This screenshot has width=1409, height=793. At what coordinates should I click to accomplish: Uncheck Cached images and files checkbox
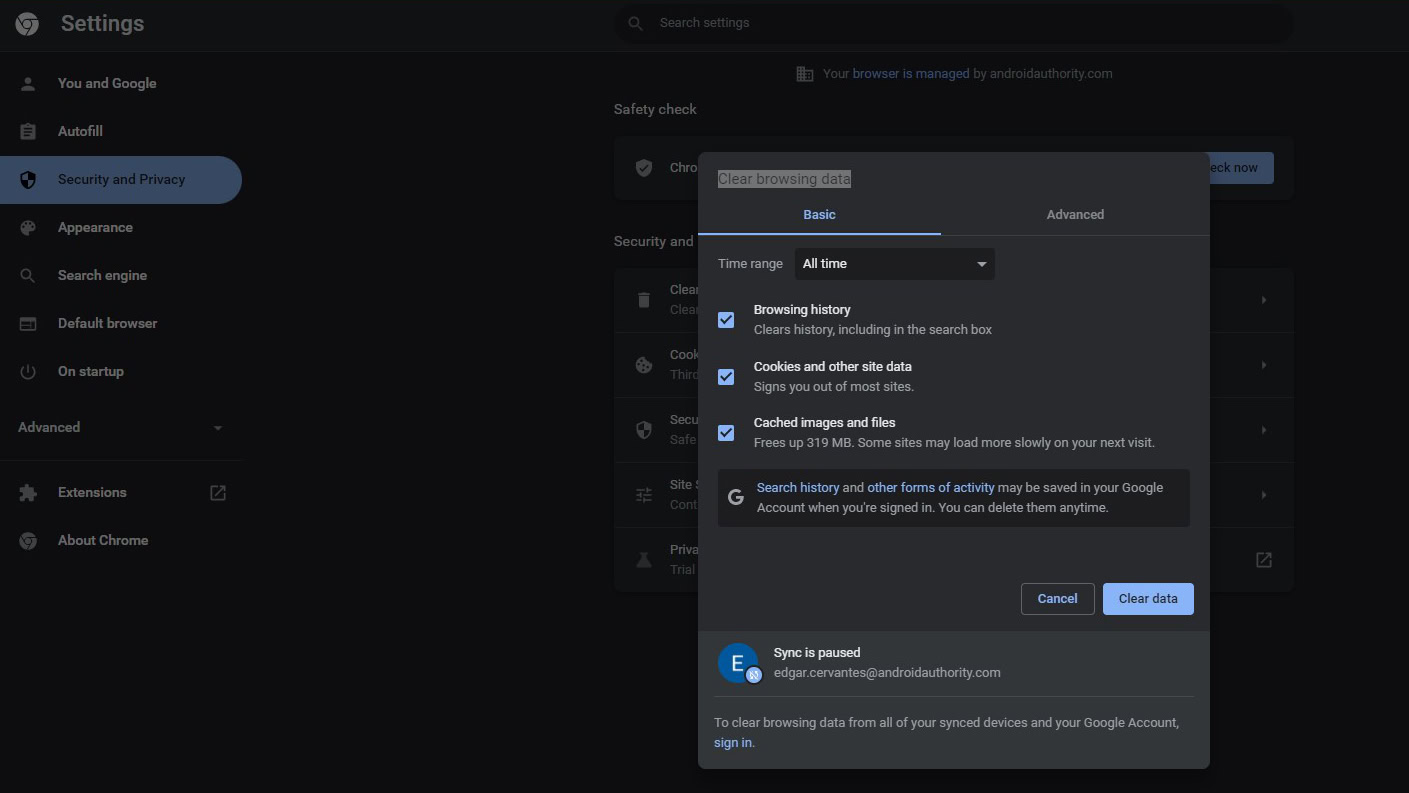pyautogui.click(x=726, y=433)
